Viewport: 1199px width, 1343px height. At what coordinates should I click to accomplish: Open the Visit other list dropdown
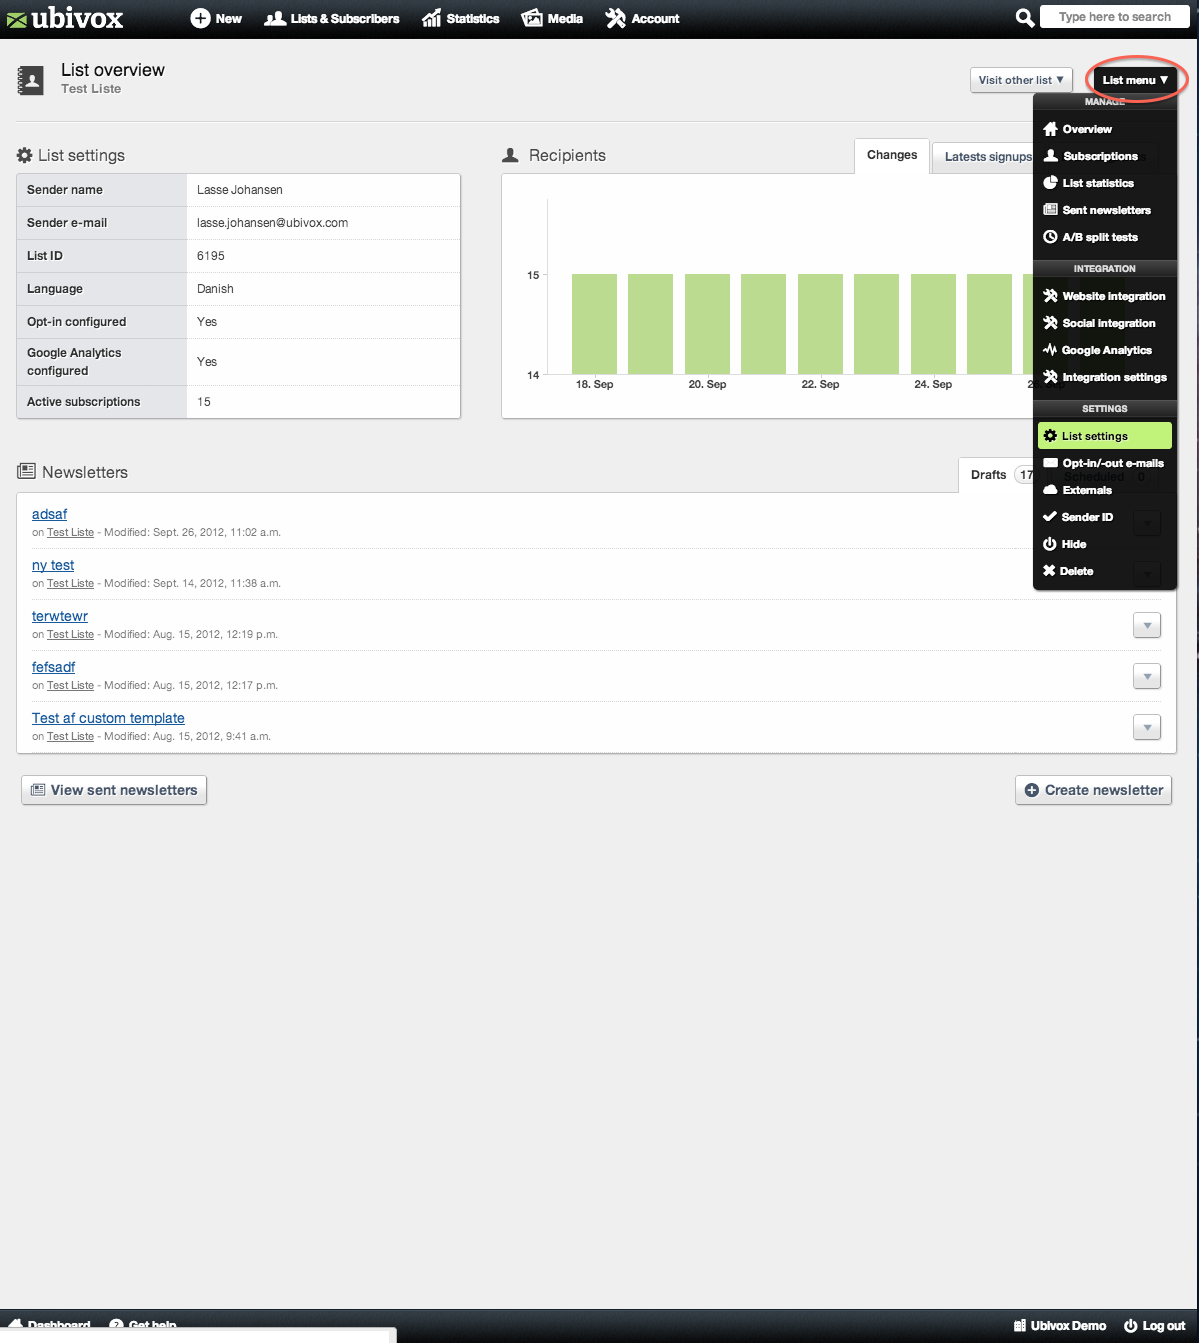click(x=1021, y=80)
